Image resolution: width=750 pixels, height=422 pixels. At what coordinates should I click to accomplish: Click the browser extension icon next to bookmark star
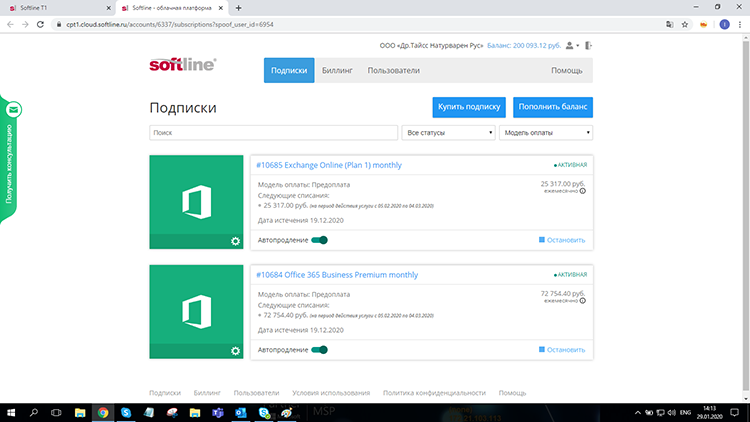[x=704, y=24]
